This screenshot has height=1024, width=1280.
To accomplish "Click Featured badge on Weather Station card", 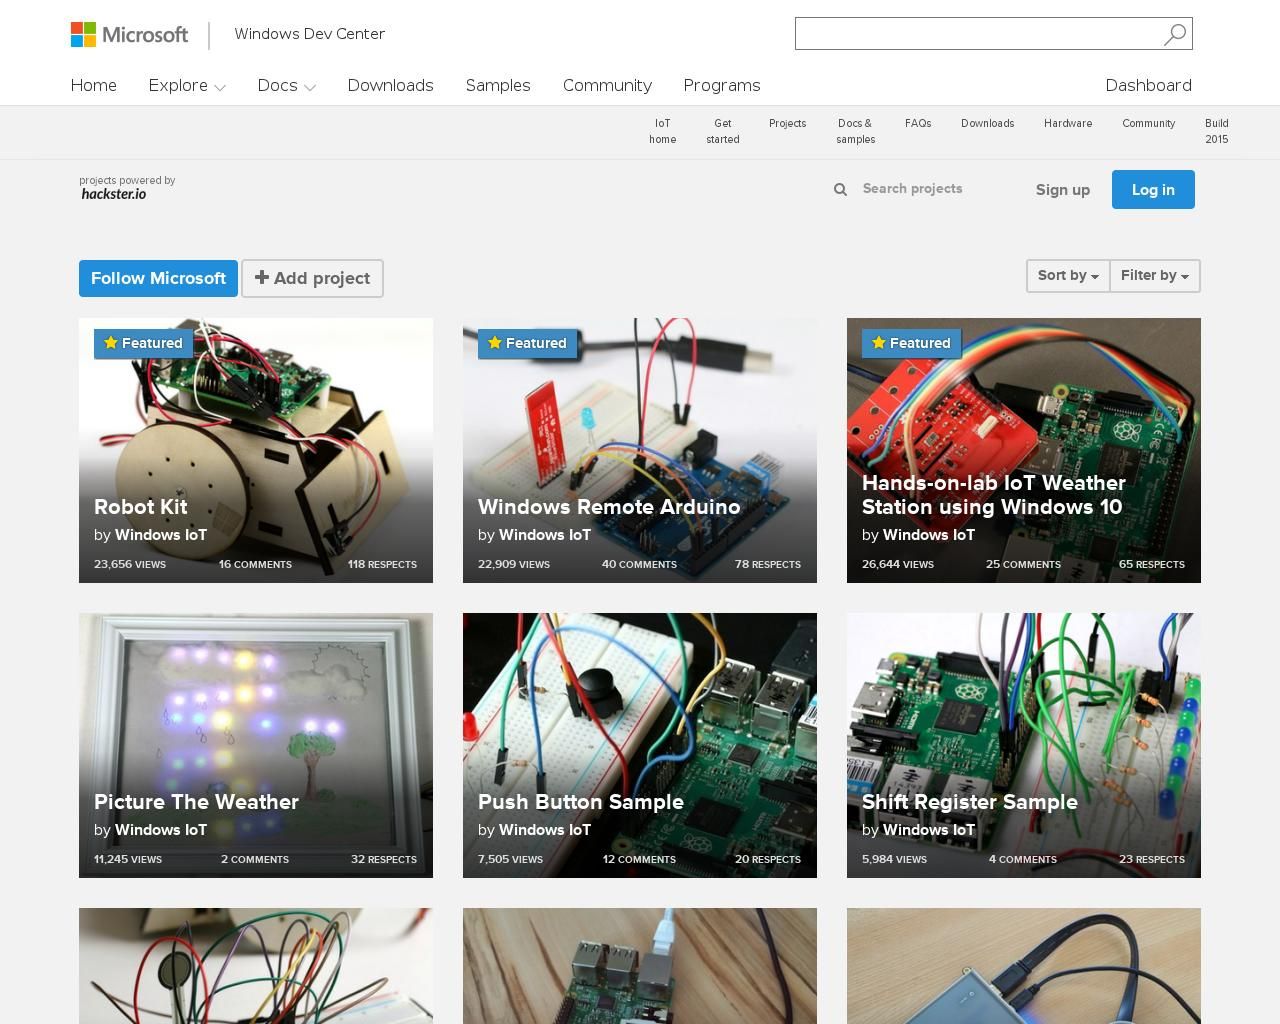I will click(x=911, y=343).
